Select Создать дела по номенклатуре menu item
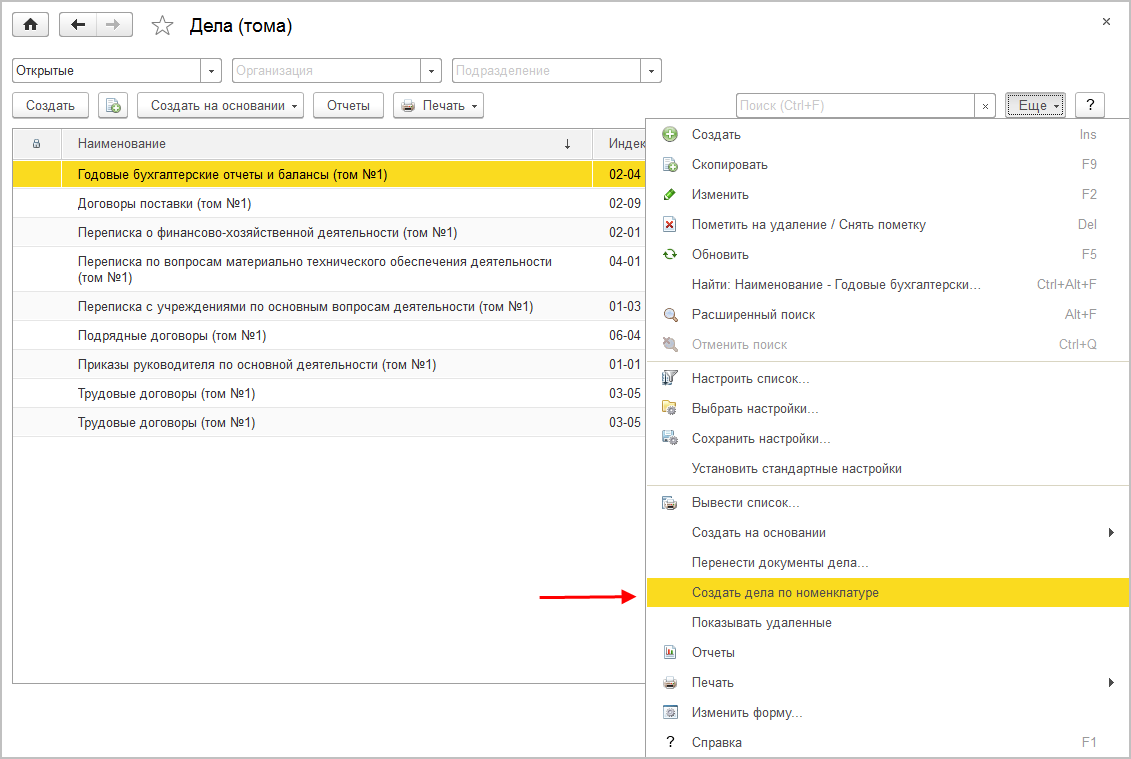This screenshot has height=759, width=1131. (785, 593)
